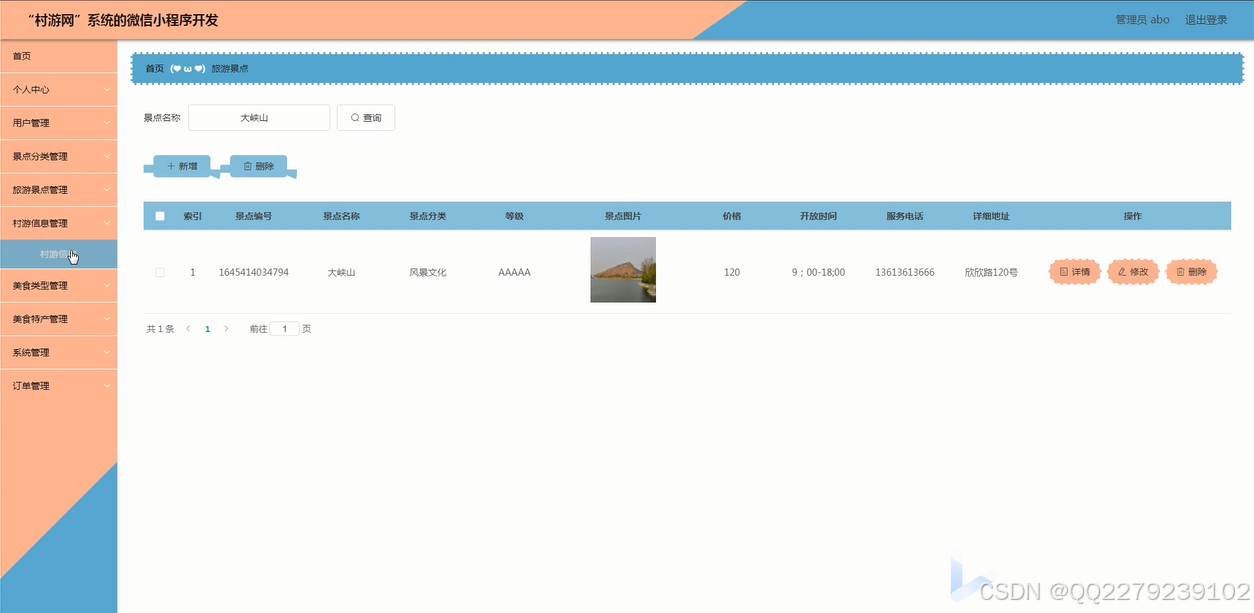The width and height of the screenshot is (1254, 613).
Task: Click the next page arrow in pagination
Action: tap(226, 328)
